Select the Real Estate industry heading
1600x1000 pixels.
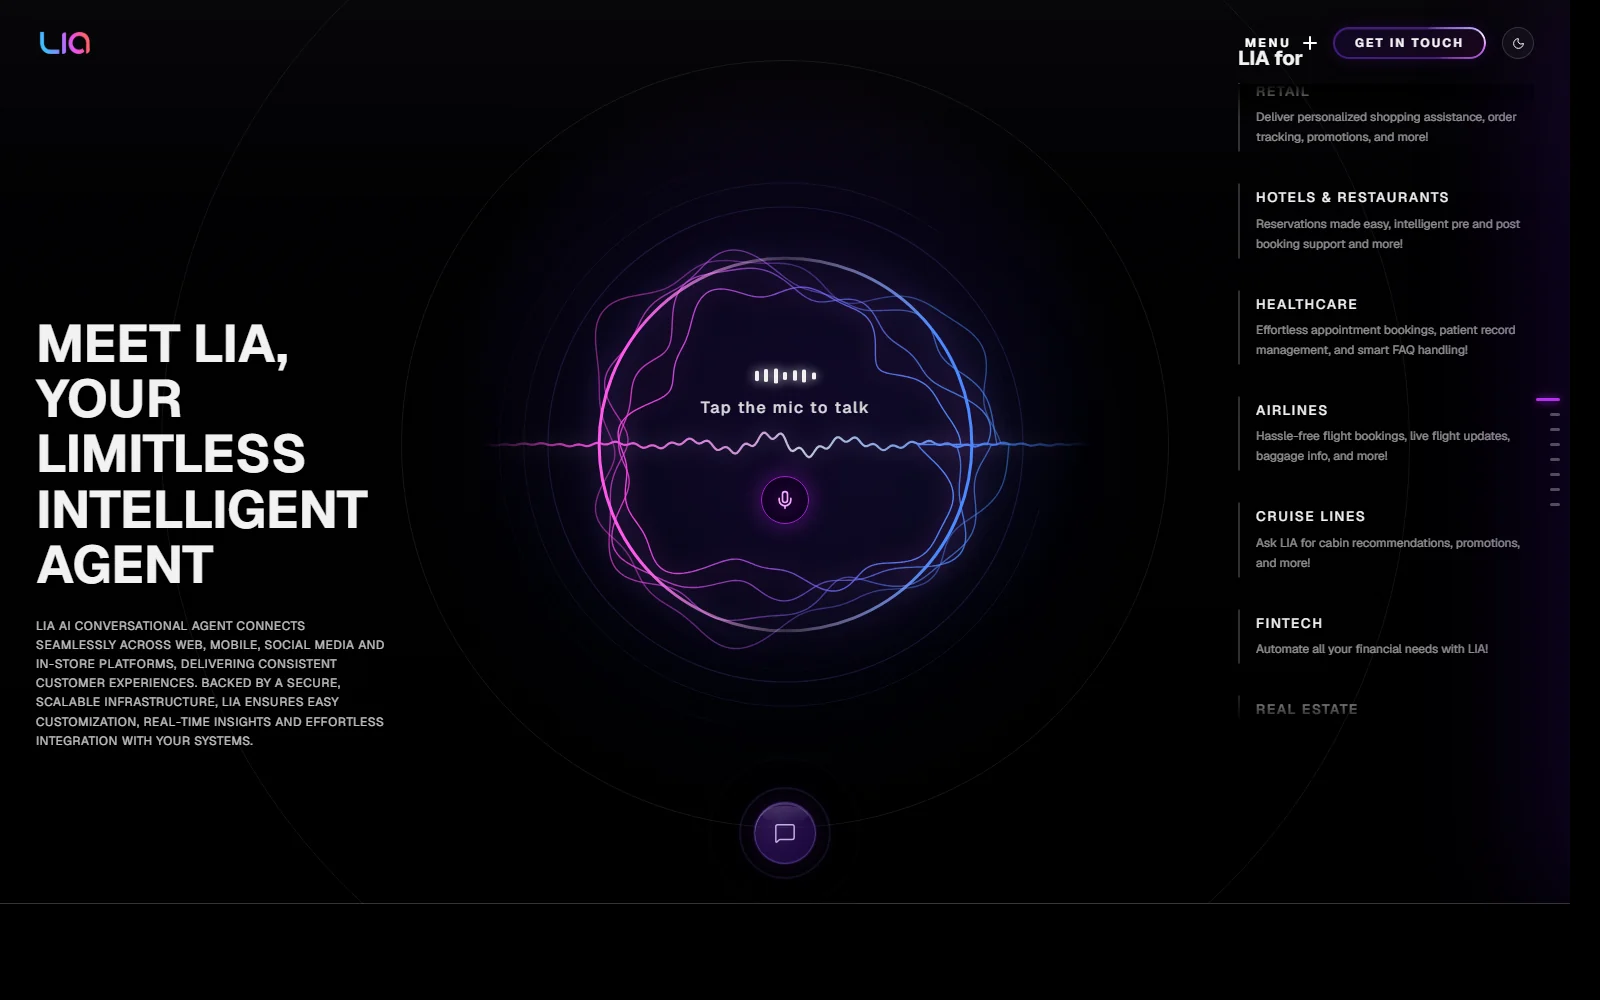[1306, 709]
